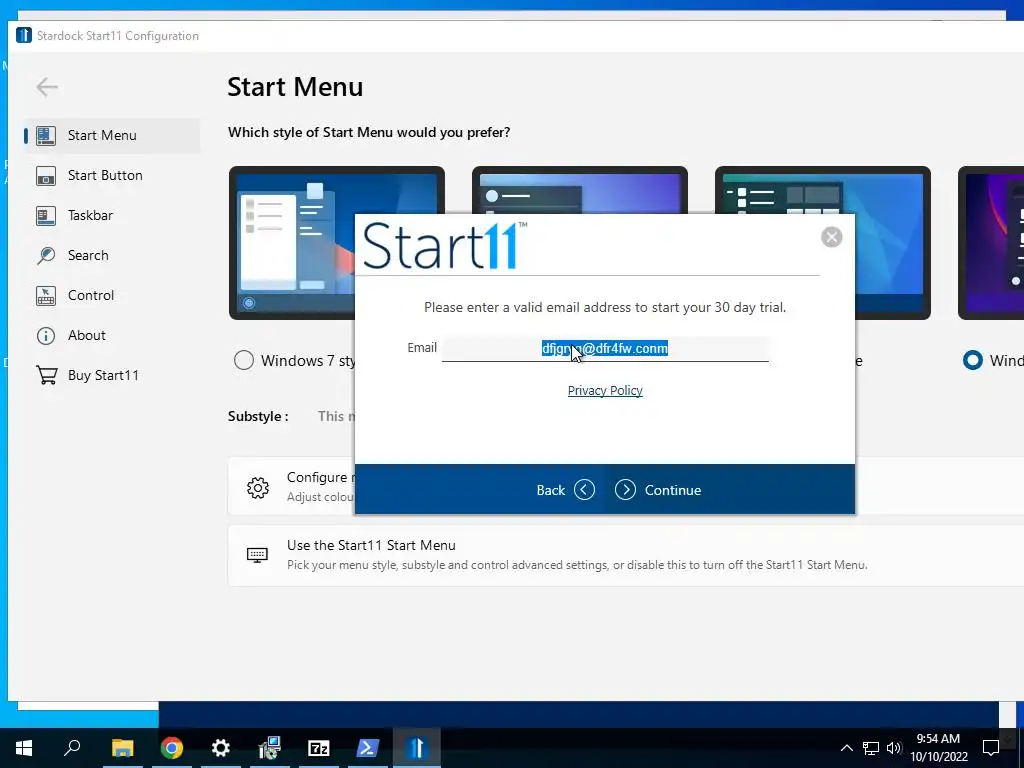Open File Explorer from the taskbar
The height and width of the screenshot is (768, 1024).
[x=122, y=748]
